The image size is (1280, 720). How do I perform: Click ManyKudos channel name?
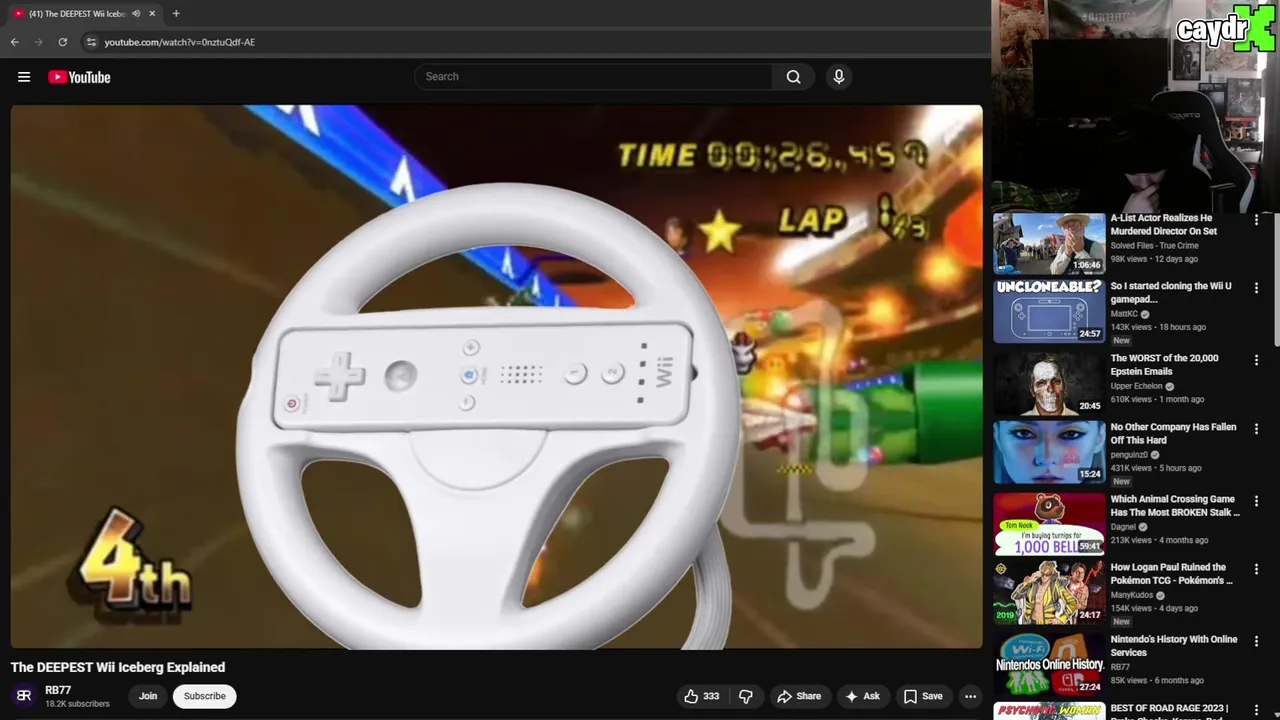pyautogui.click(x=1132, y=595)
